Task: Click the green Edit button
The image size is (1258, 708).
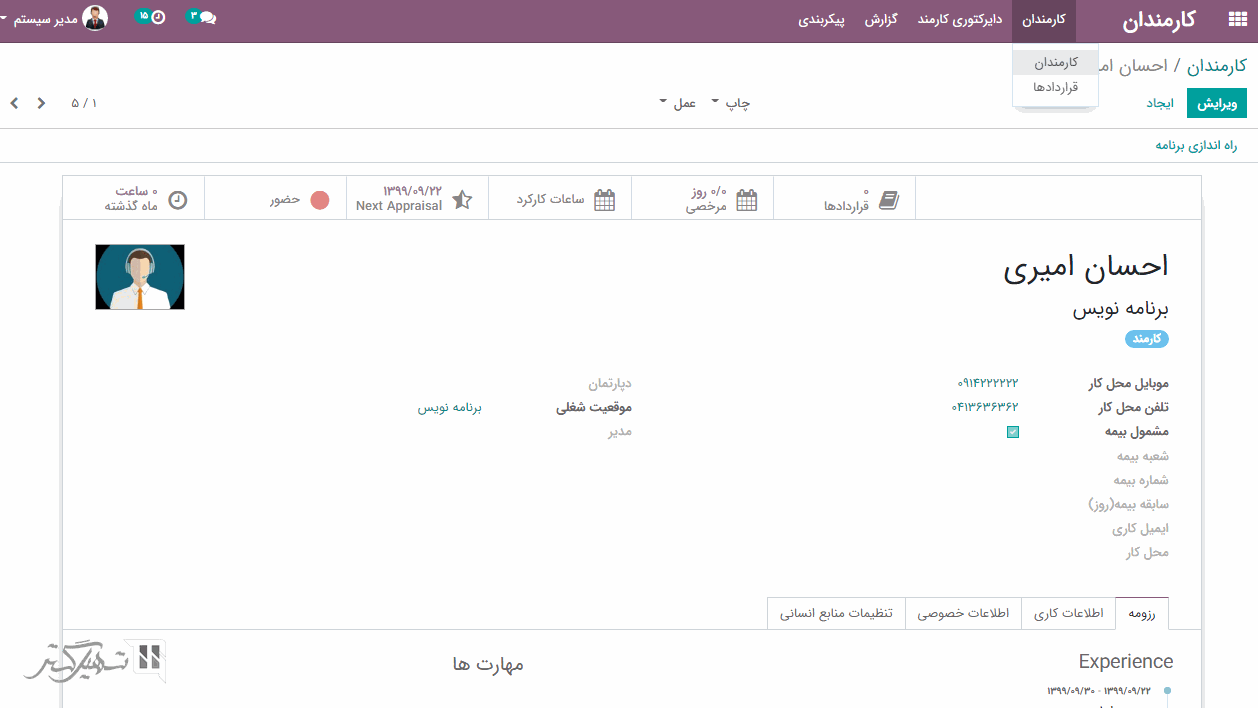Action: (1217, 103)
